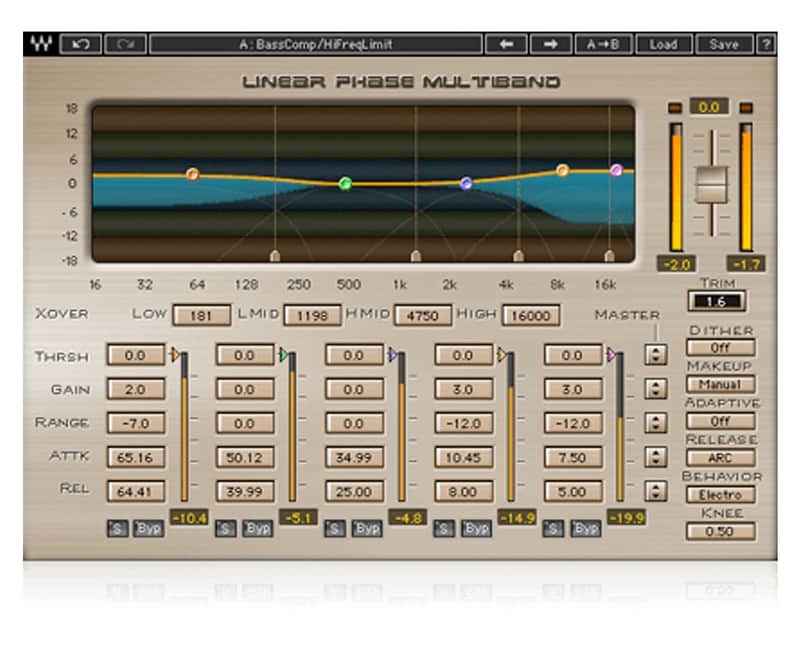Viewport: 800px width, 647px height.
Task: Bypass the second band showing -5.1
Action: point(258,529)
